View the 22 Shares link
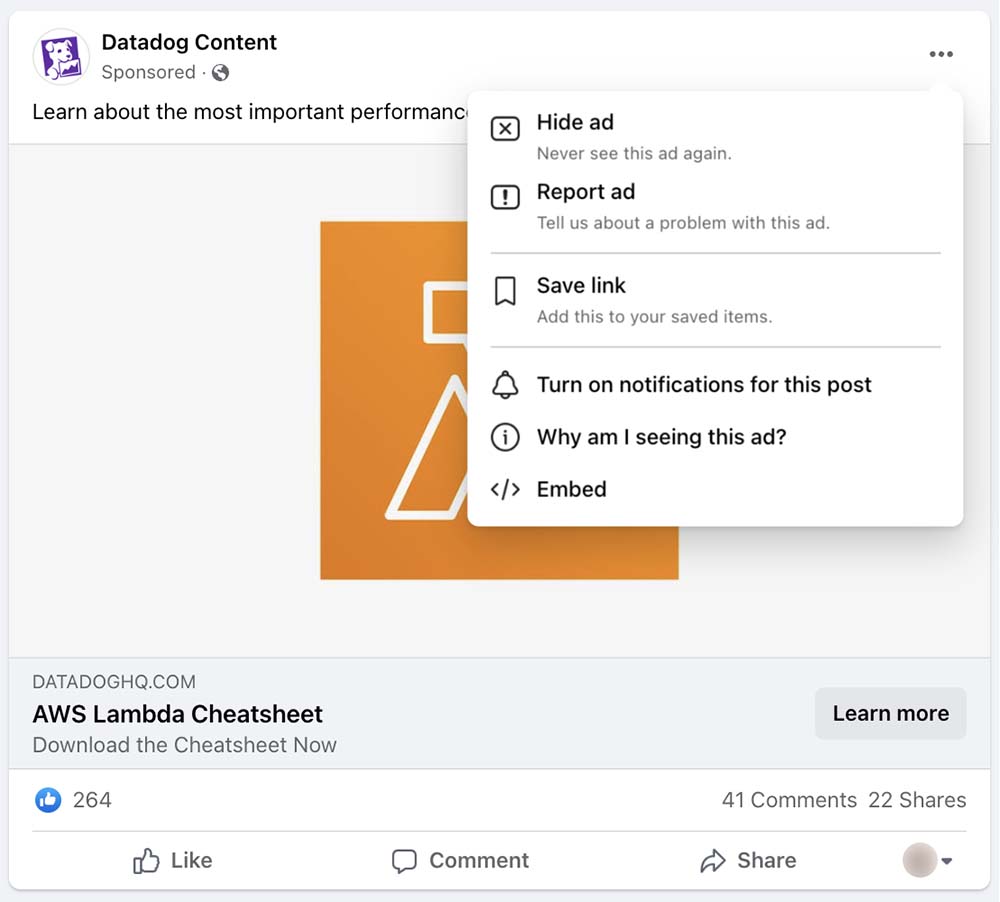The width and height of the screenshot is (1000, 902). (x=917, y=800)
